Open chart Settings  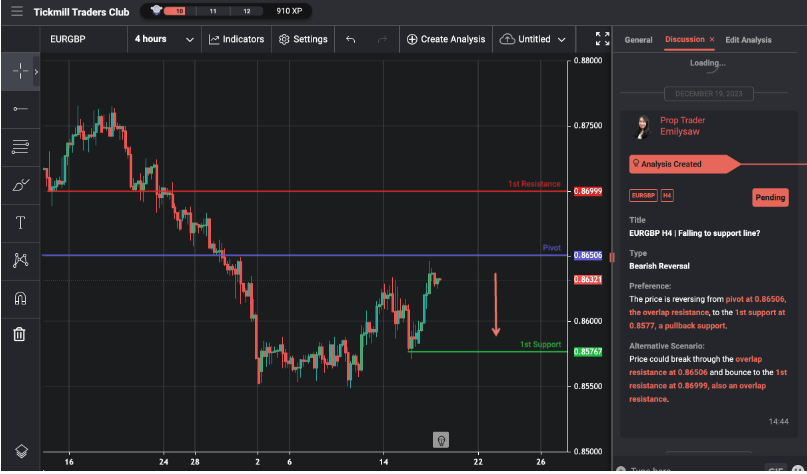303,39
